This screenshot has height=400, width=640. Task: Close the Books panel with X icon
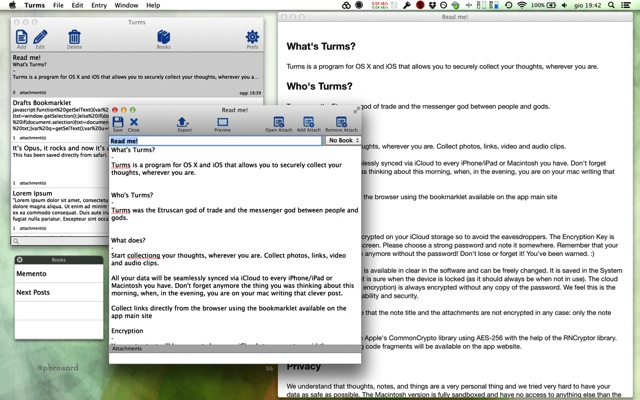pos(20,260)
